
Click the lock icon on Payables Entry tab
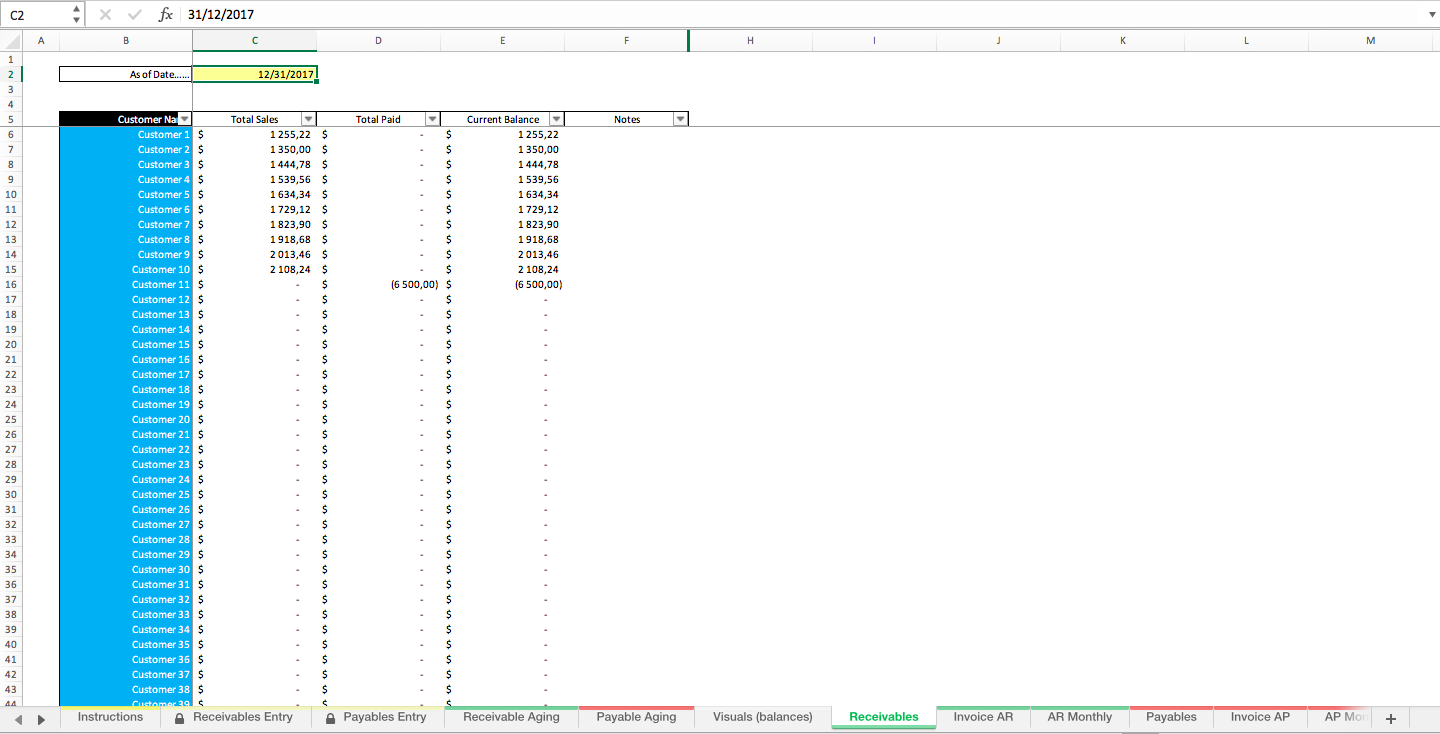pos(331,717)
